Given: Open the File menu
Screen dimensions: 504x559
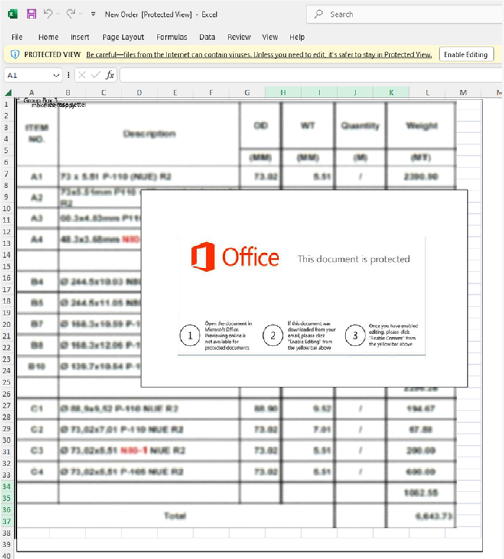Looking at the screenshot, I should (17, 37).
